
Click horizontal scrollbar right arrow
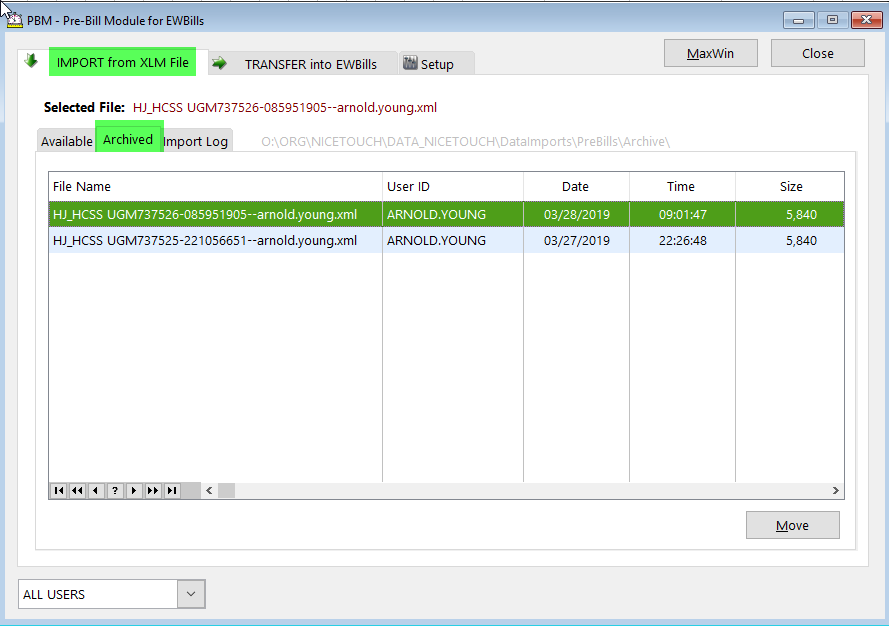(835, 490)
